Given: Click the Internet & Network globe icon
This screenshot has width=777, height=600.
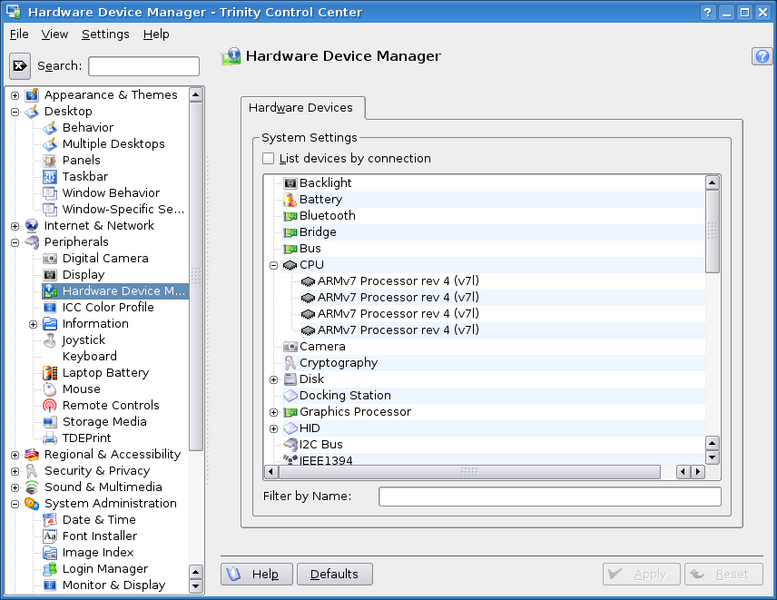Looking at the screenshot, I should click(32, 225).
